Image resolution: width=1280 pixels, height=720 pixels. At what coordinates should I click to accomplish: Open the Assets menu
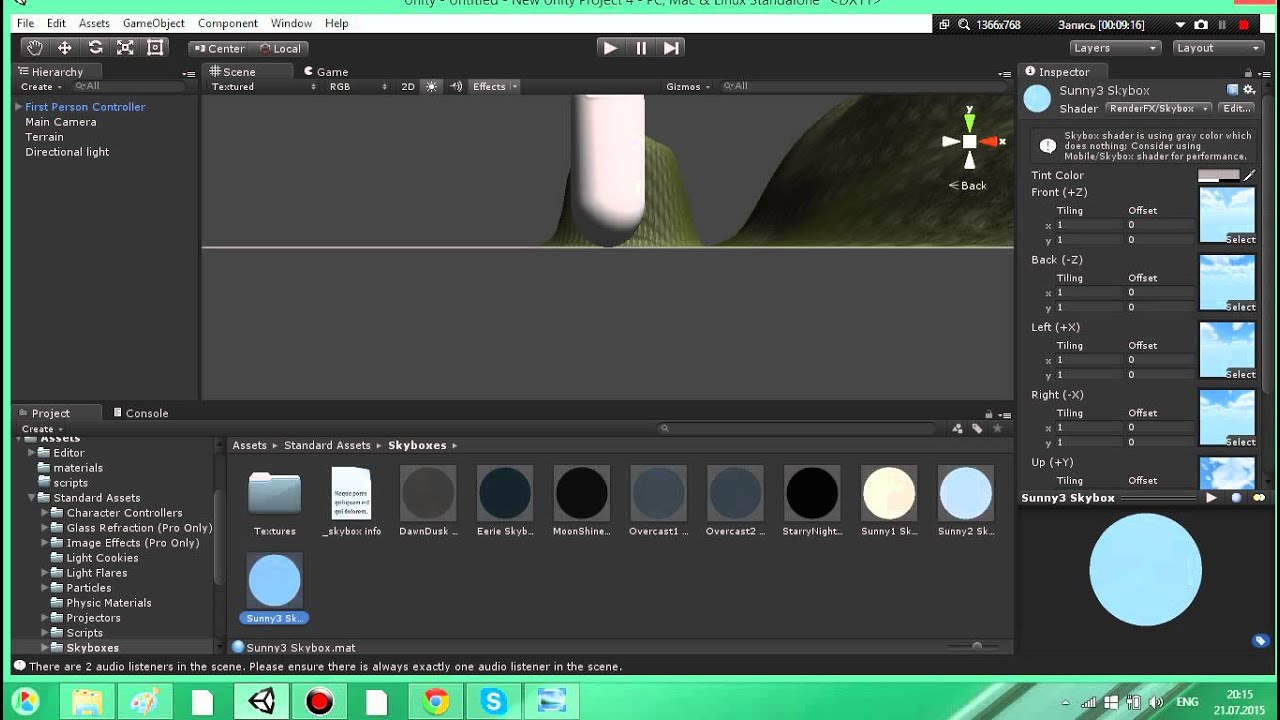pos(94,23)
